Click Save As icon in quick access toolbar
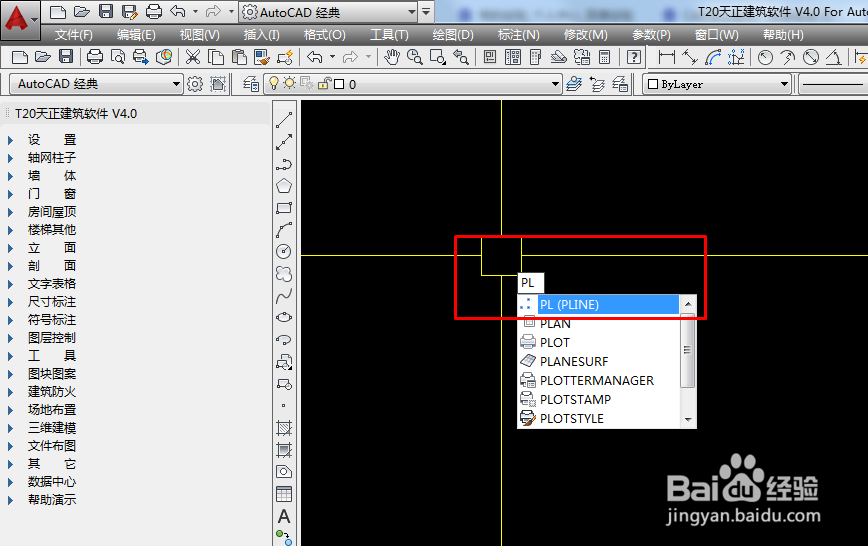The height and width of the screenshot is (546, 868). pos(130,12)
